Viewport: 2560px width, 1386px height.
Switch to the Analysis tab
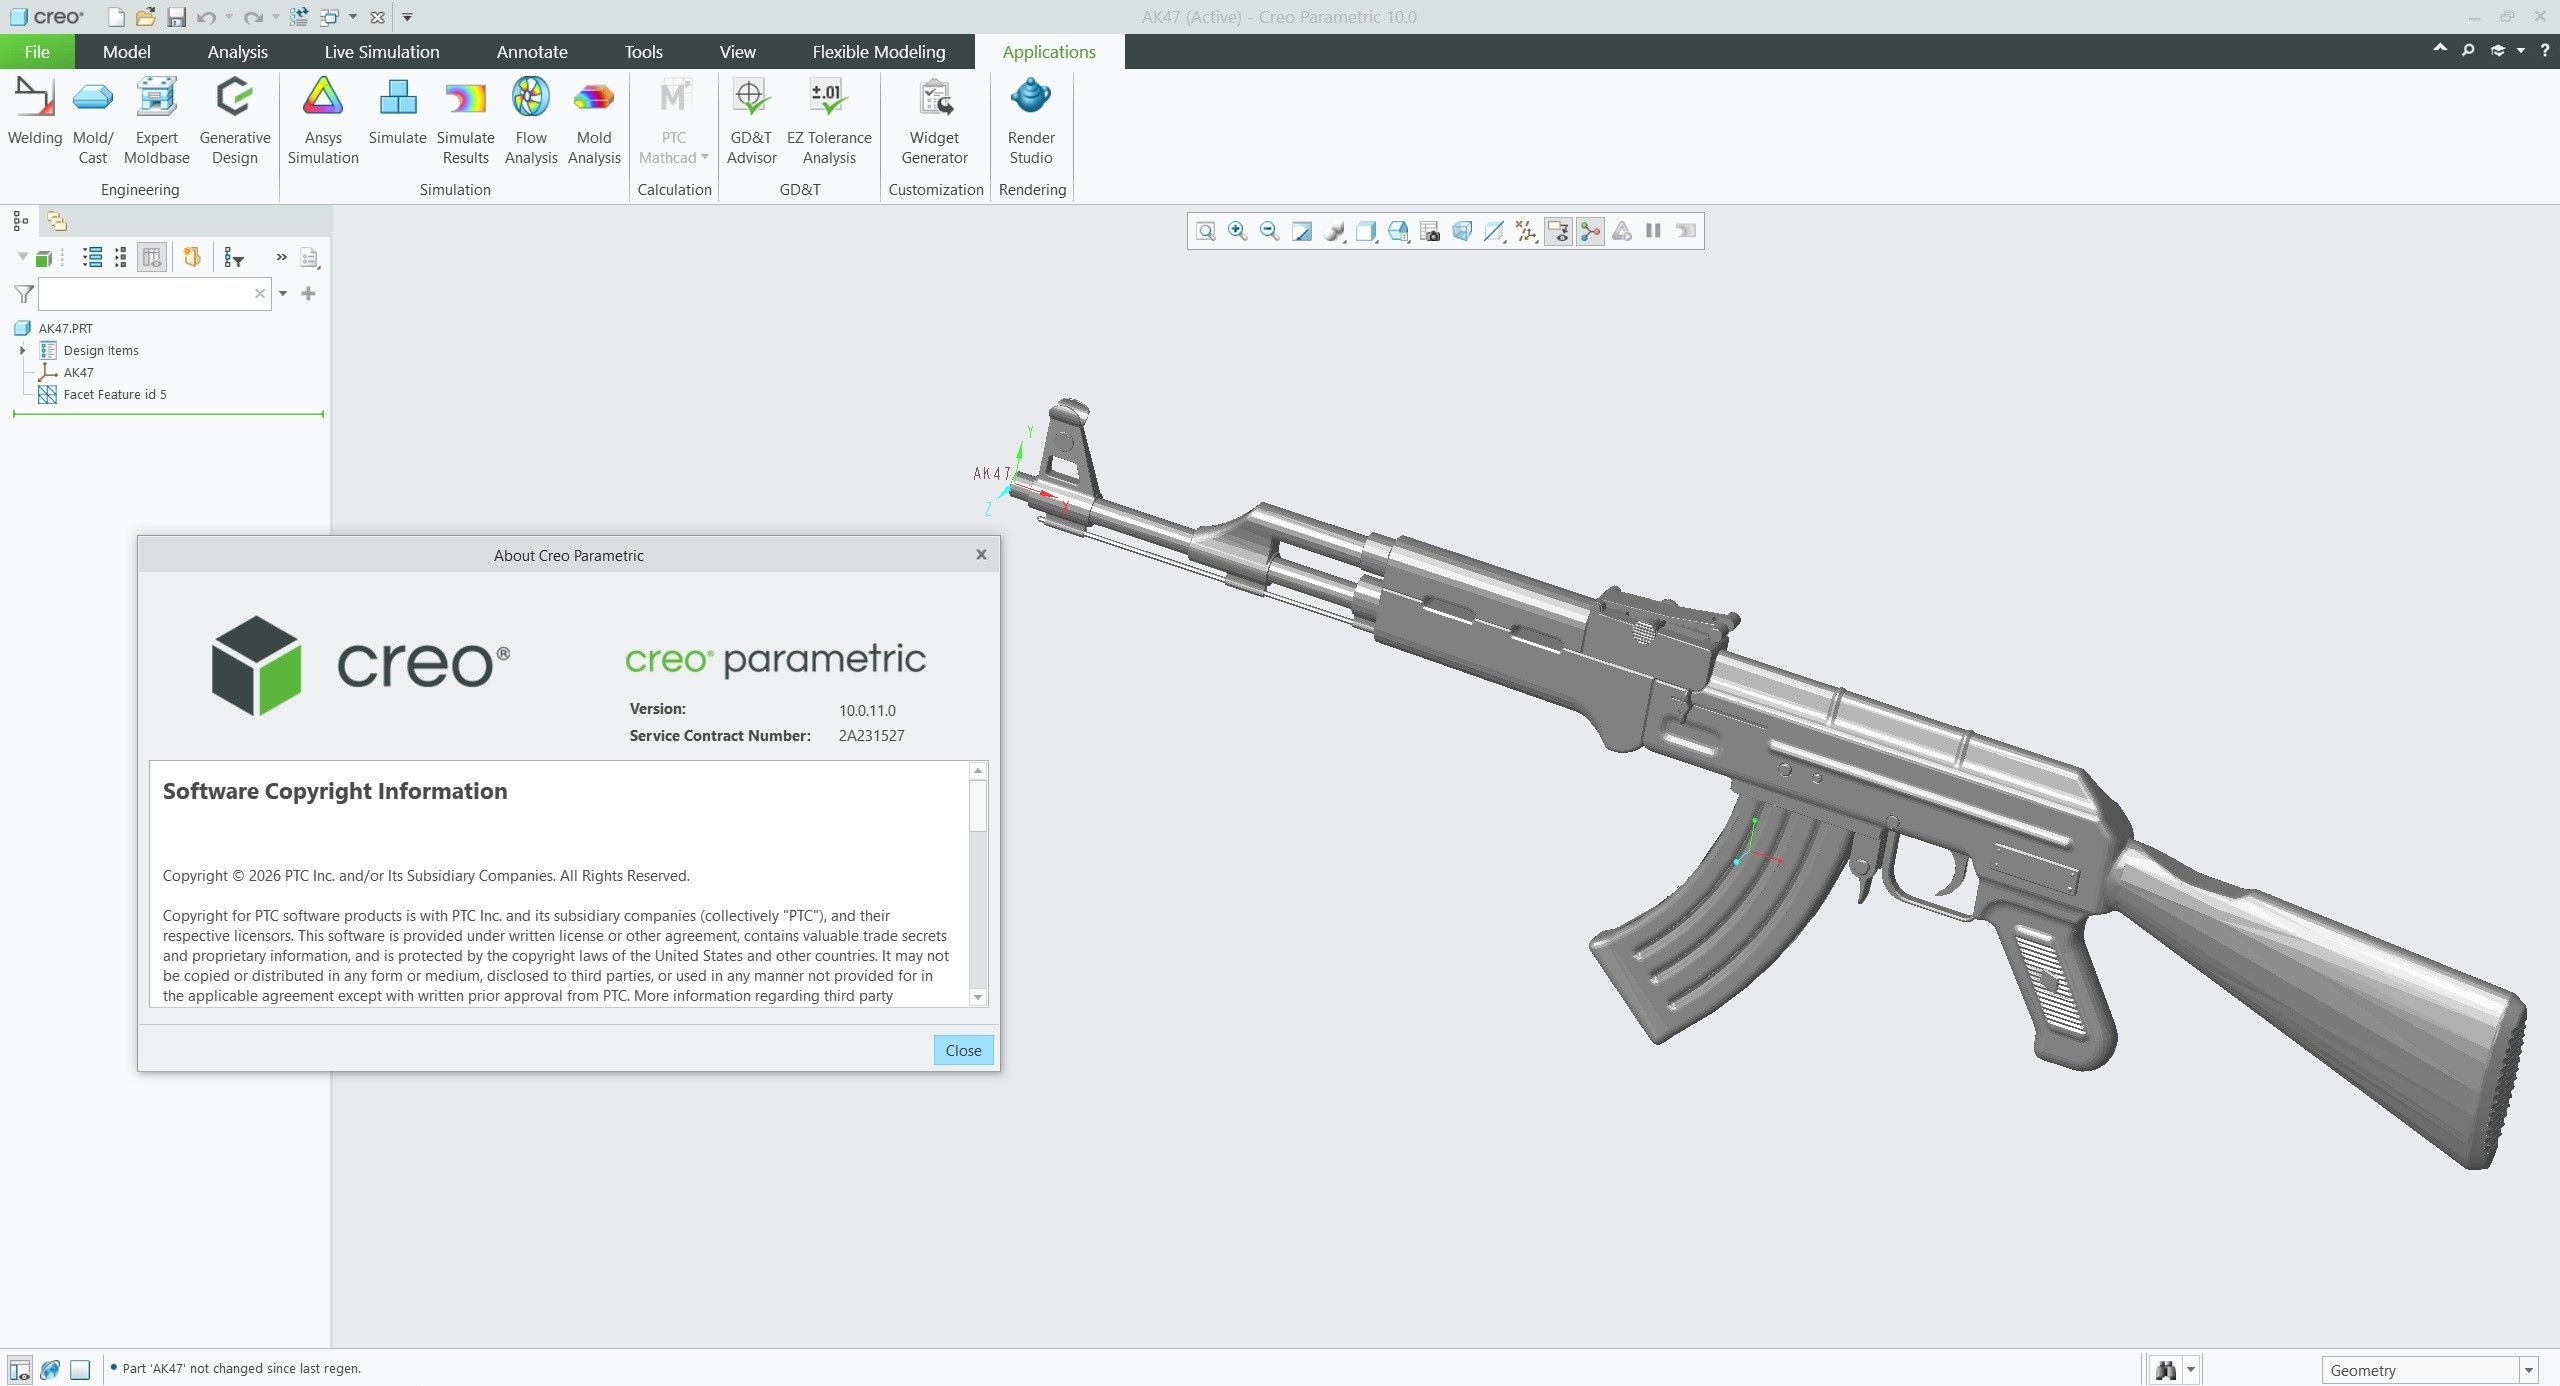(238, 52)
